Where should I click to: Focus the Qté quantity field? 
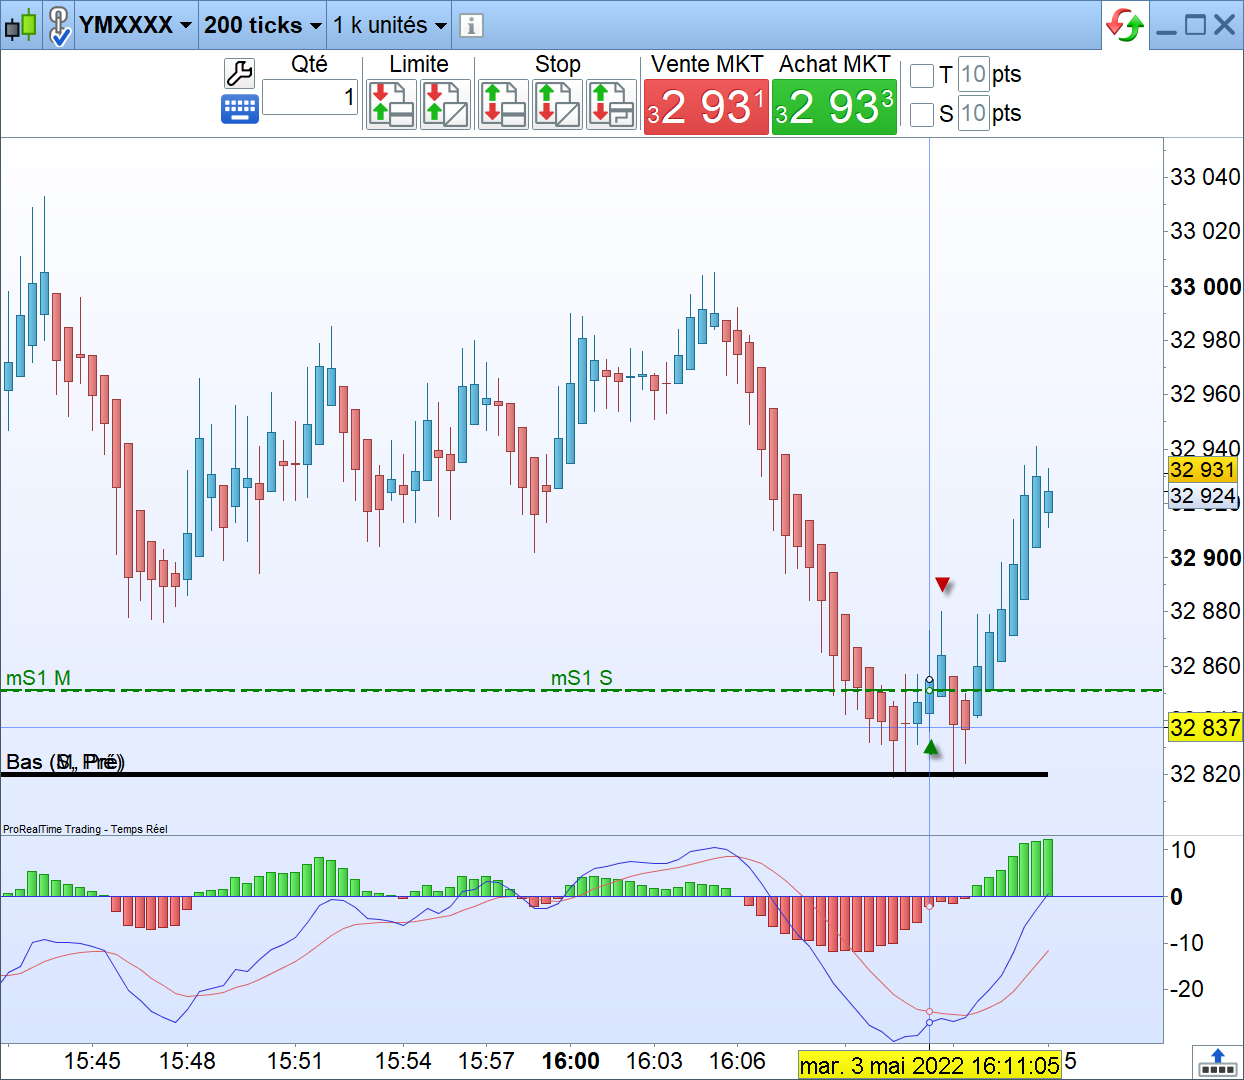click(310, 97)
